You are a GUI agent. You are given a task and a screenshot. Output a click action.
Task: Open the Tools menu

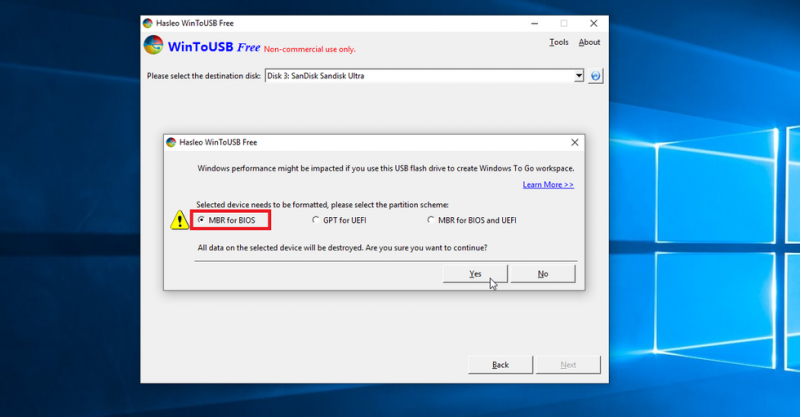pyautogui.click(x=559, y=42)
